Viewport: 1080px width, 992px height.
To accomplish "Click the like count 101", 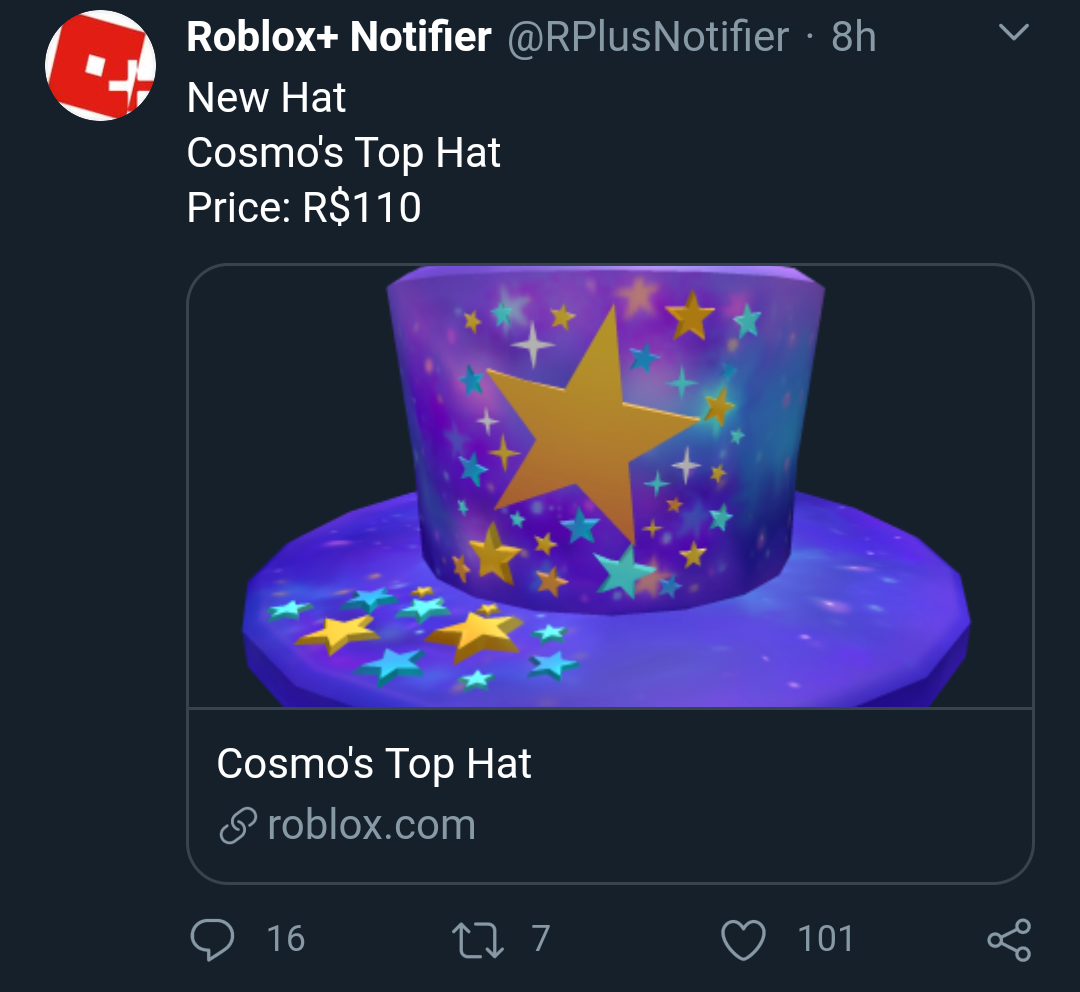I will pyautogui.click(x=825, y=939).
